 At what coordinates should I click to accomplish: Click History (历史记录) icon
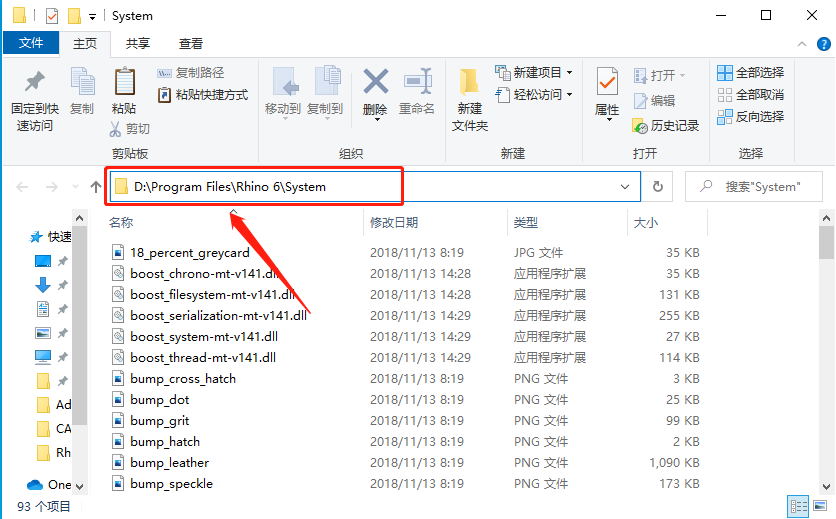(x=639, y=126)
